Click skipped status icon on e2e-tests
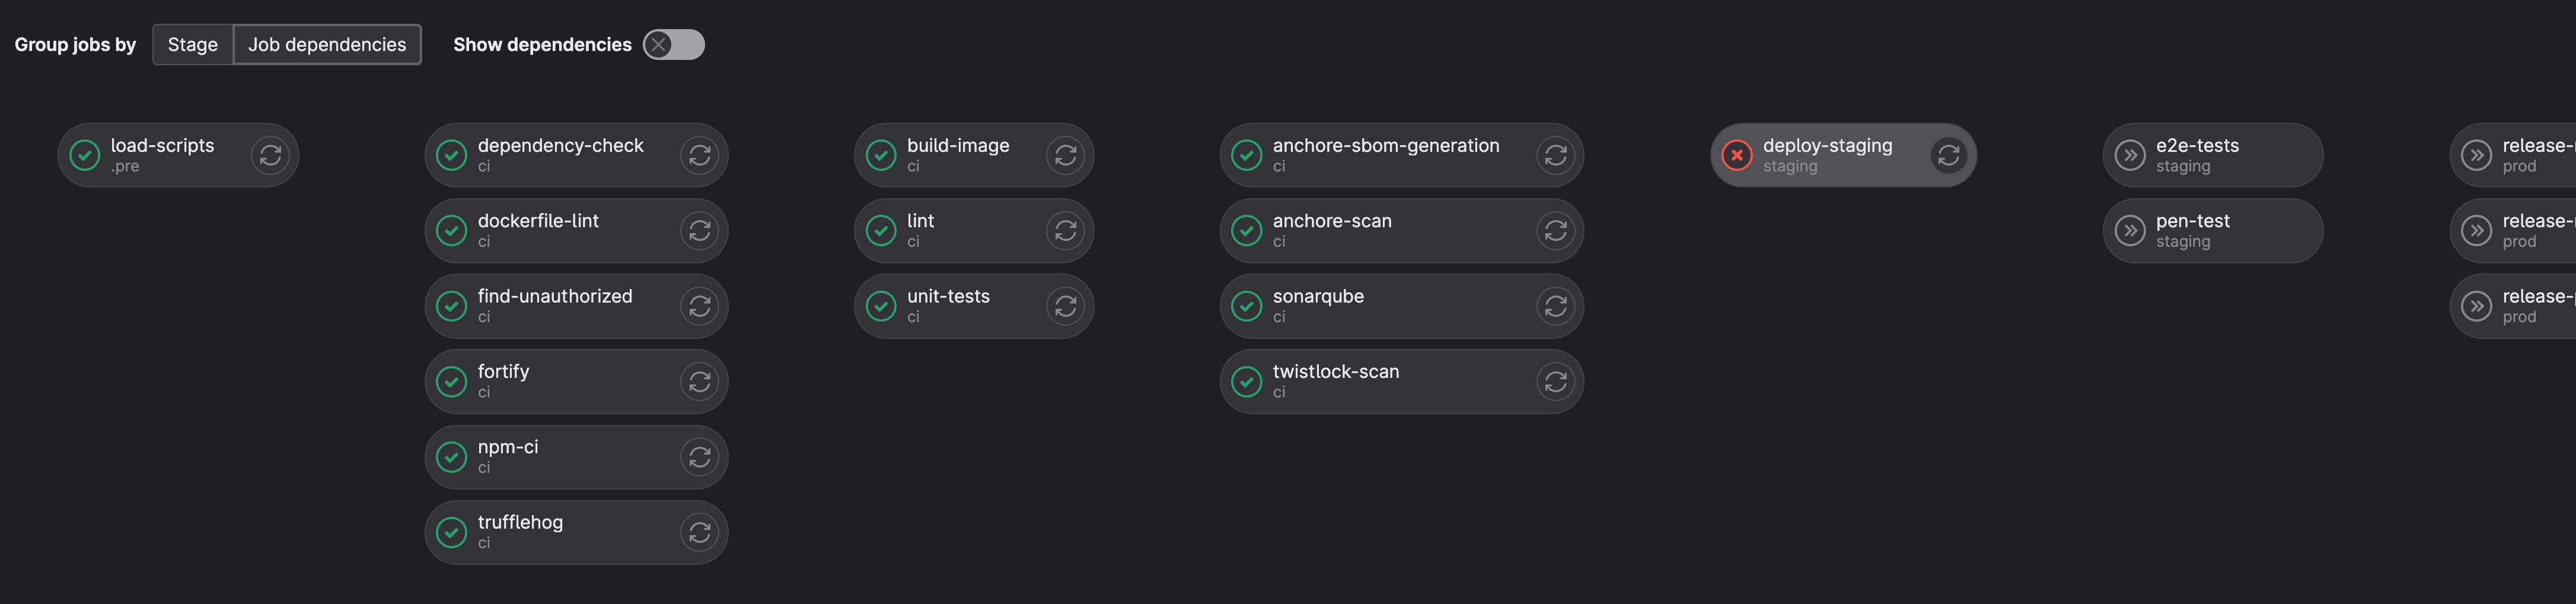2576x604 pixels. pyautogui.click(x=2130, y=156)
